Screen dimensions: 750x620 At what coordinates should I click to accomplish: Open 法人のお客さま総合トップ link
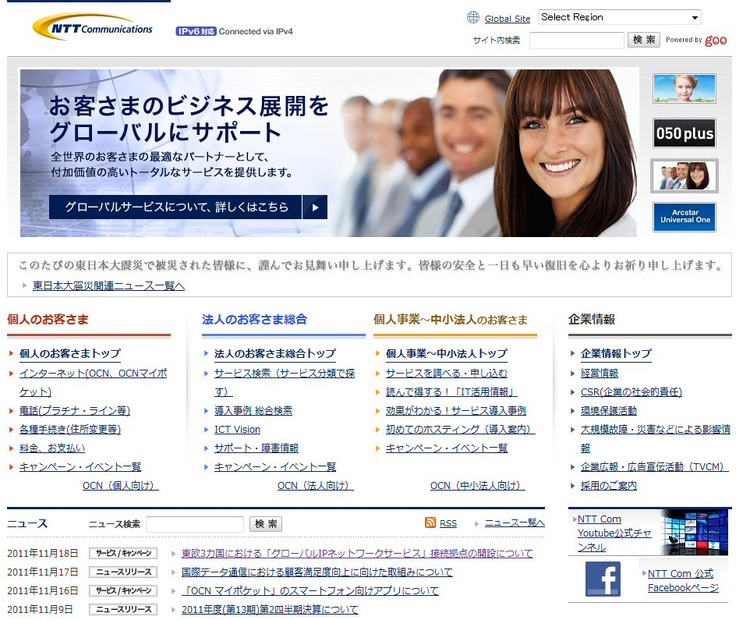click(275, 354)
